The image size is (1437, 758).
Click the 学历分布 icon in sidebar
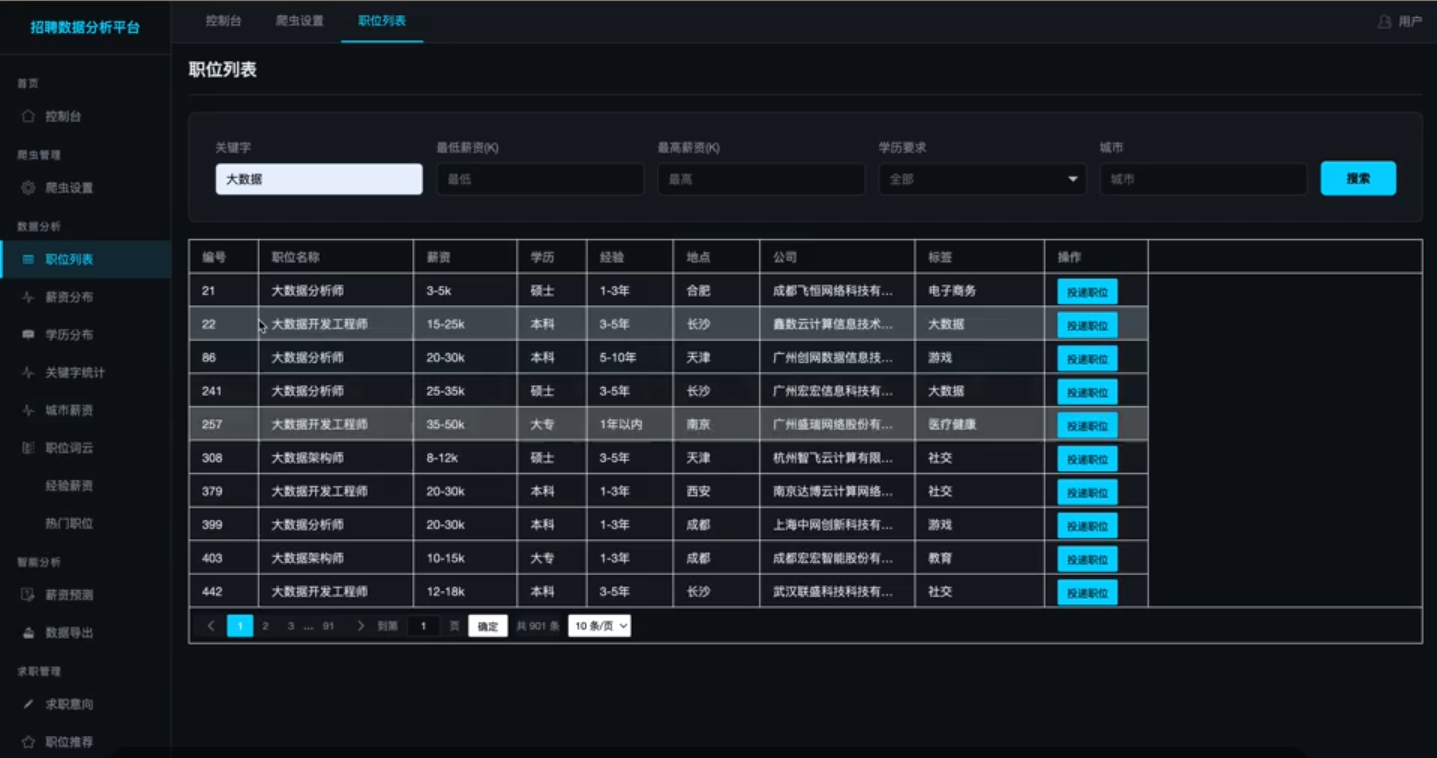[28, 335]
